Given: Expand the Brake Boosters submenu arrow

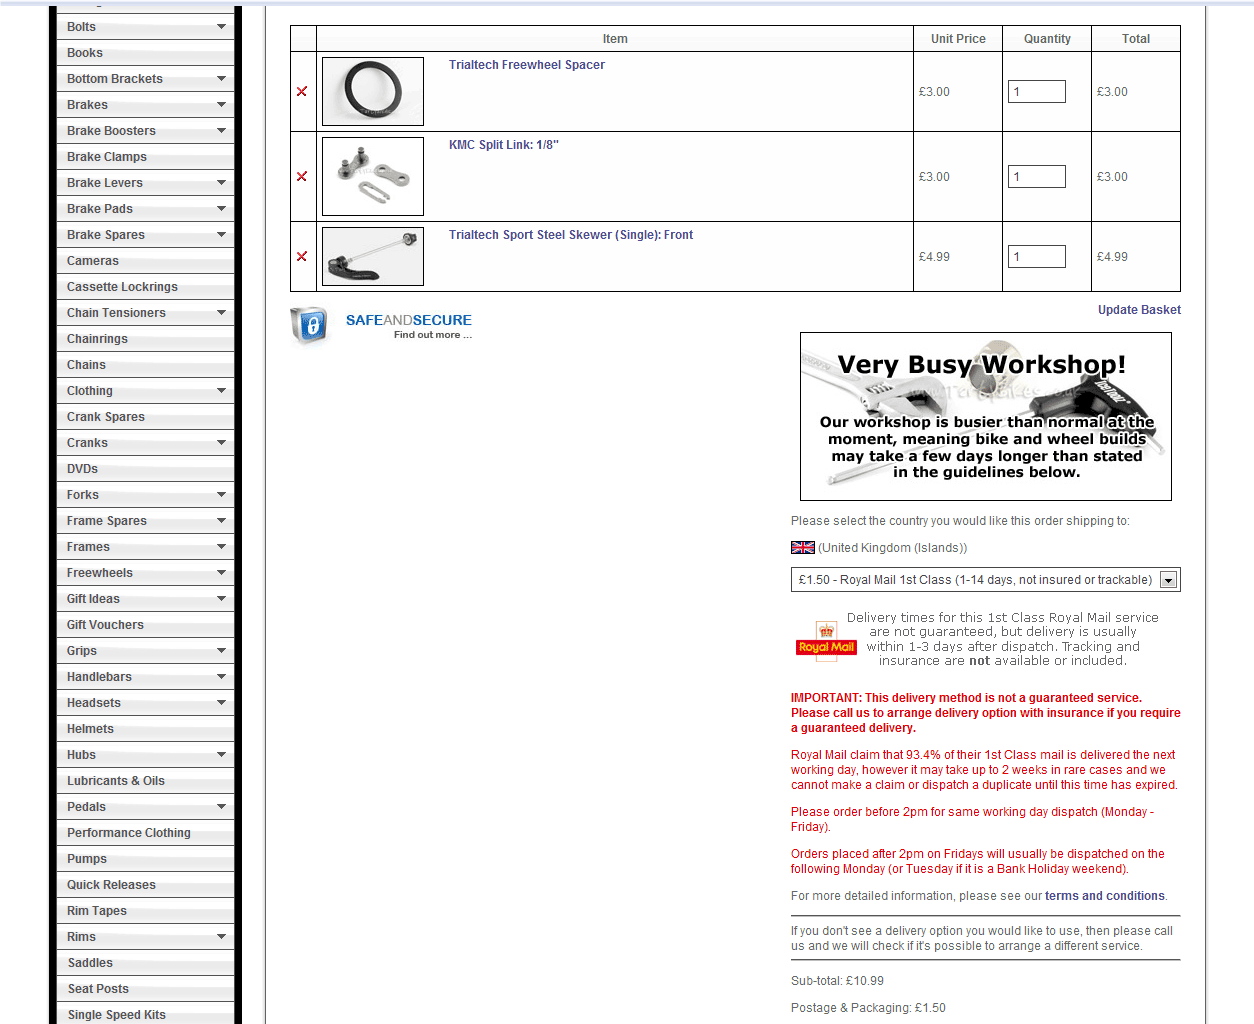Looking at the screenshot, I should click(221, 131).
